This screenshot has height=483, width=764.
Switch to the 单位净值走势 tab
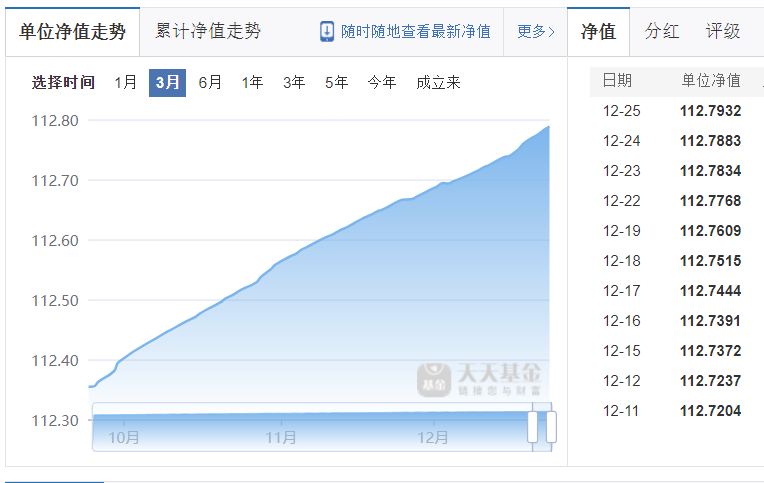point(73,32)
